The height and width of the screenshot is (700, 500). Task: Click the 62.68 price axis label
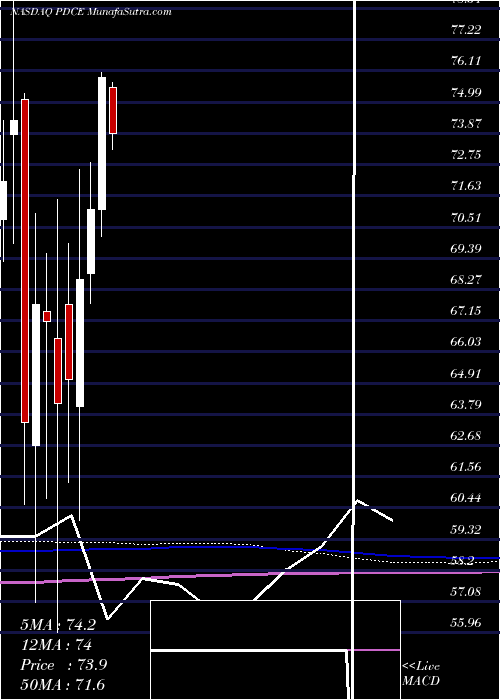pyautogui.click(x=466, y=435)
